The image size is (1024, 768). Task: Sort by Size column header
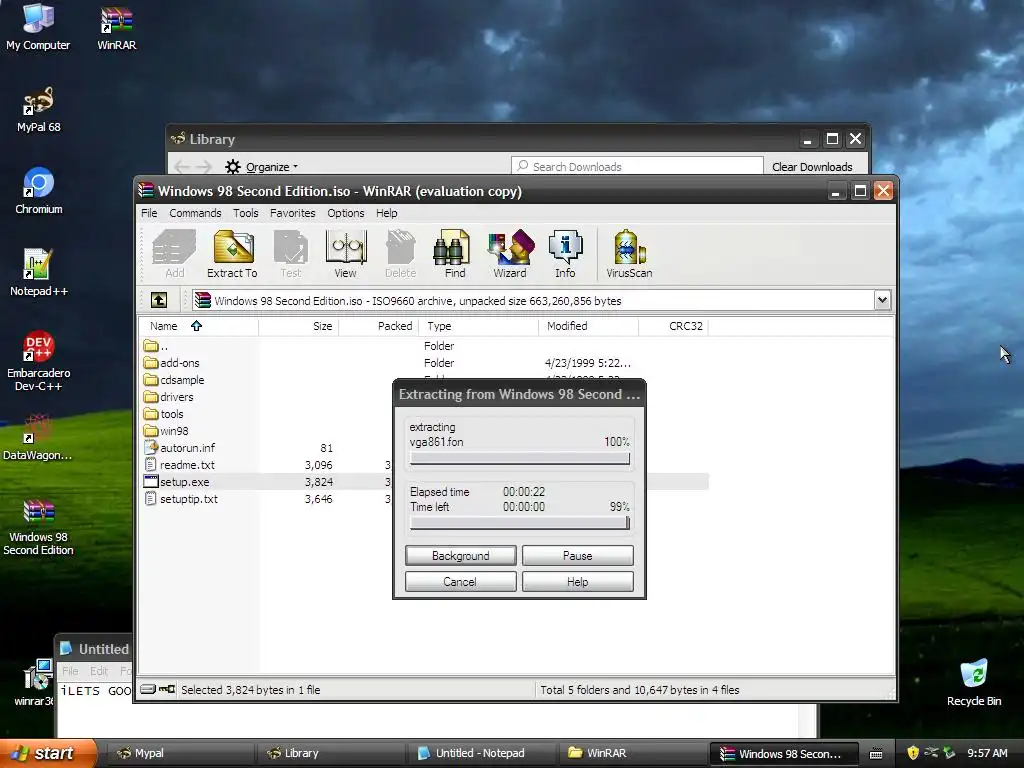pyautogui.click(x=298, y=326)
